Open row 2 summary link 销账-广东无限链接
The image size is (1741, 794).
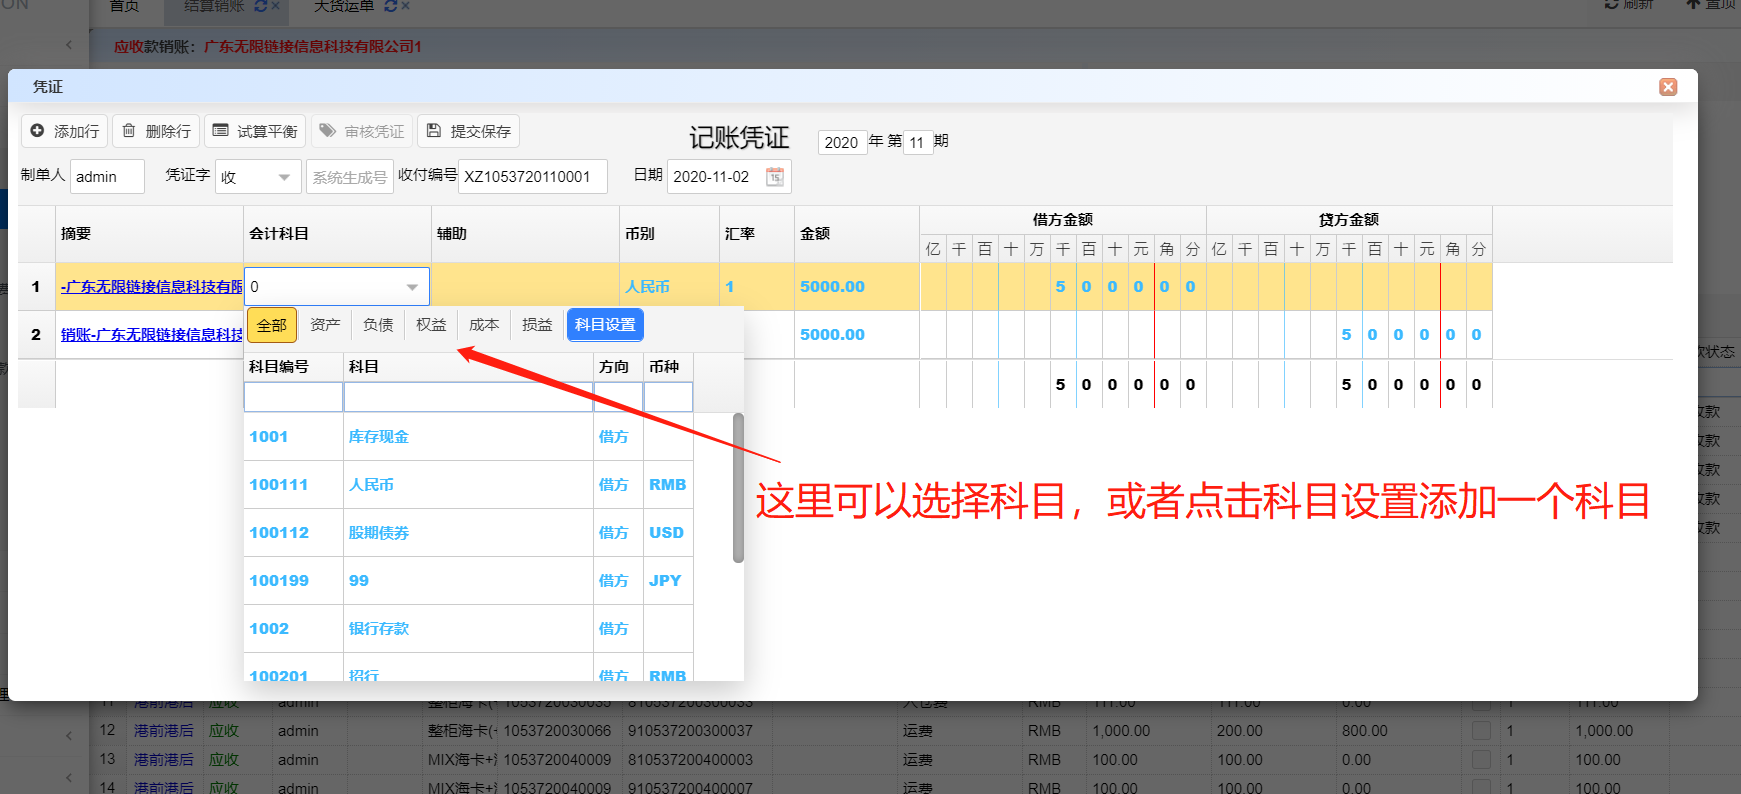[151, 335]
